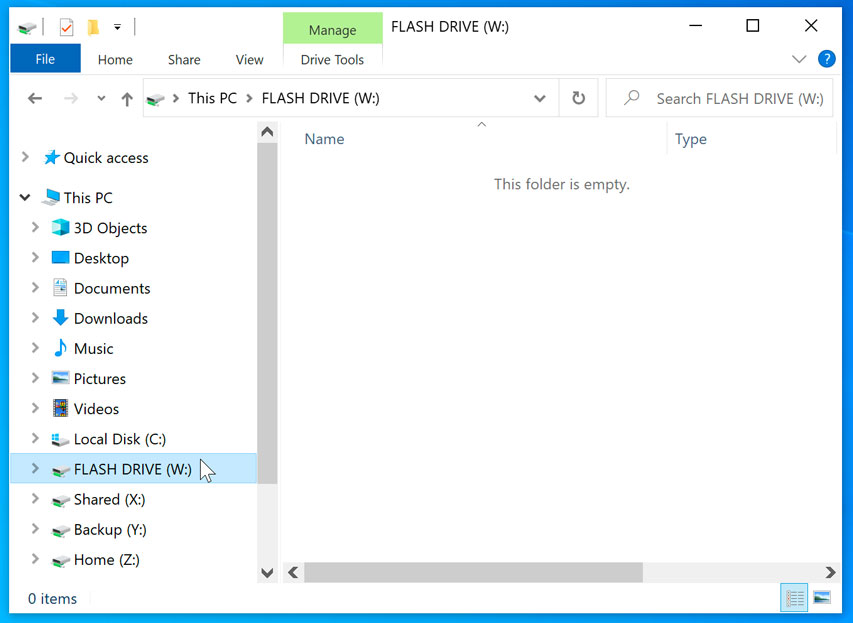Sort files by clicking the Name column header
The height and width of the screenshot is (623, 853).
[x=323, y=138]
